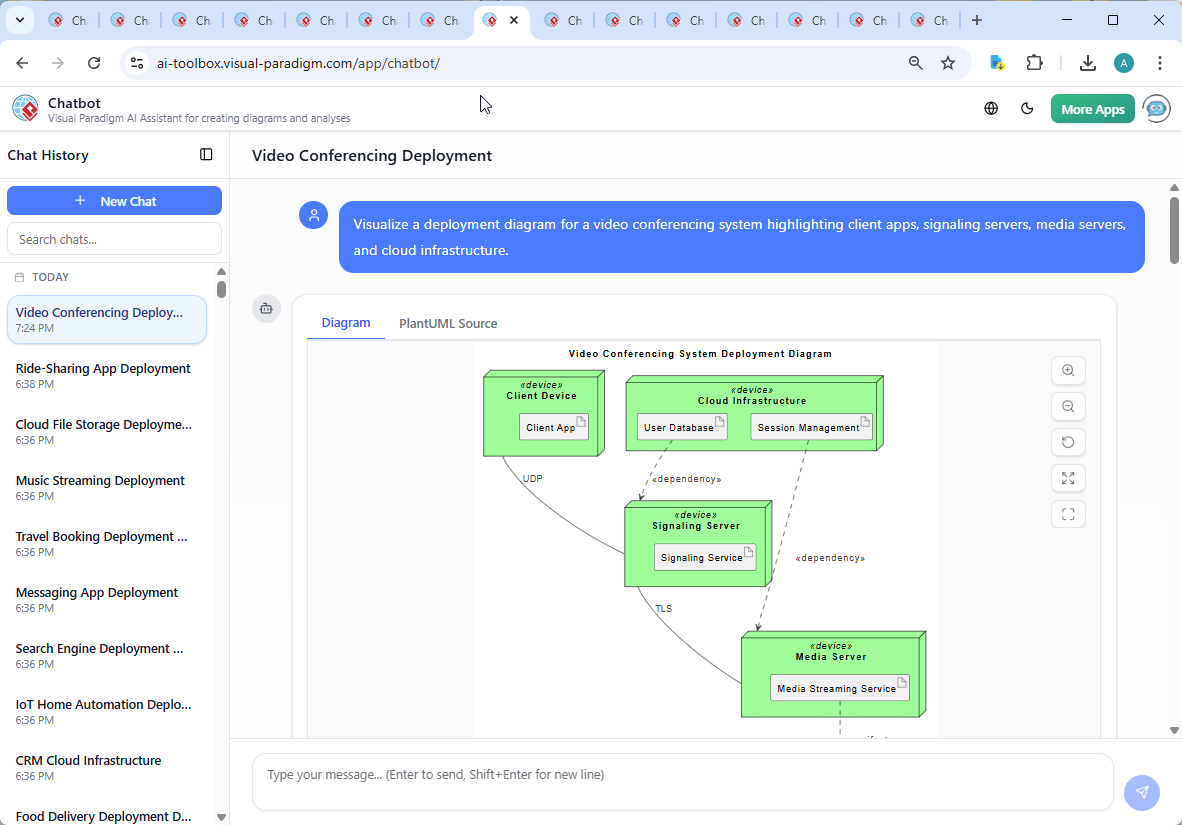Open the Chrome three-dot menu
Viewport: 1182px width, 825px height.
tap(1160, 62)
